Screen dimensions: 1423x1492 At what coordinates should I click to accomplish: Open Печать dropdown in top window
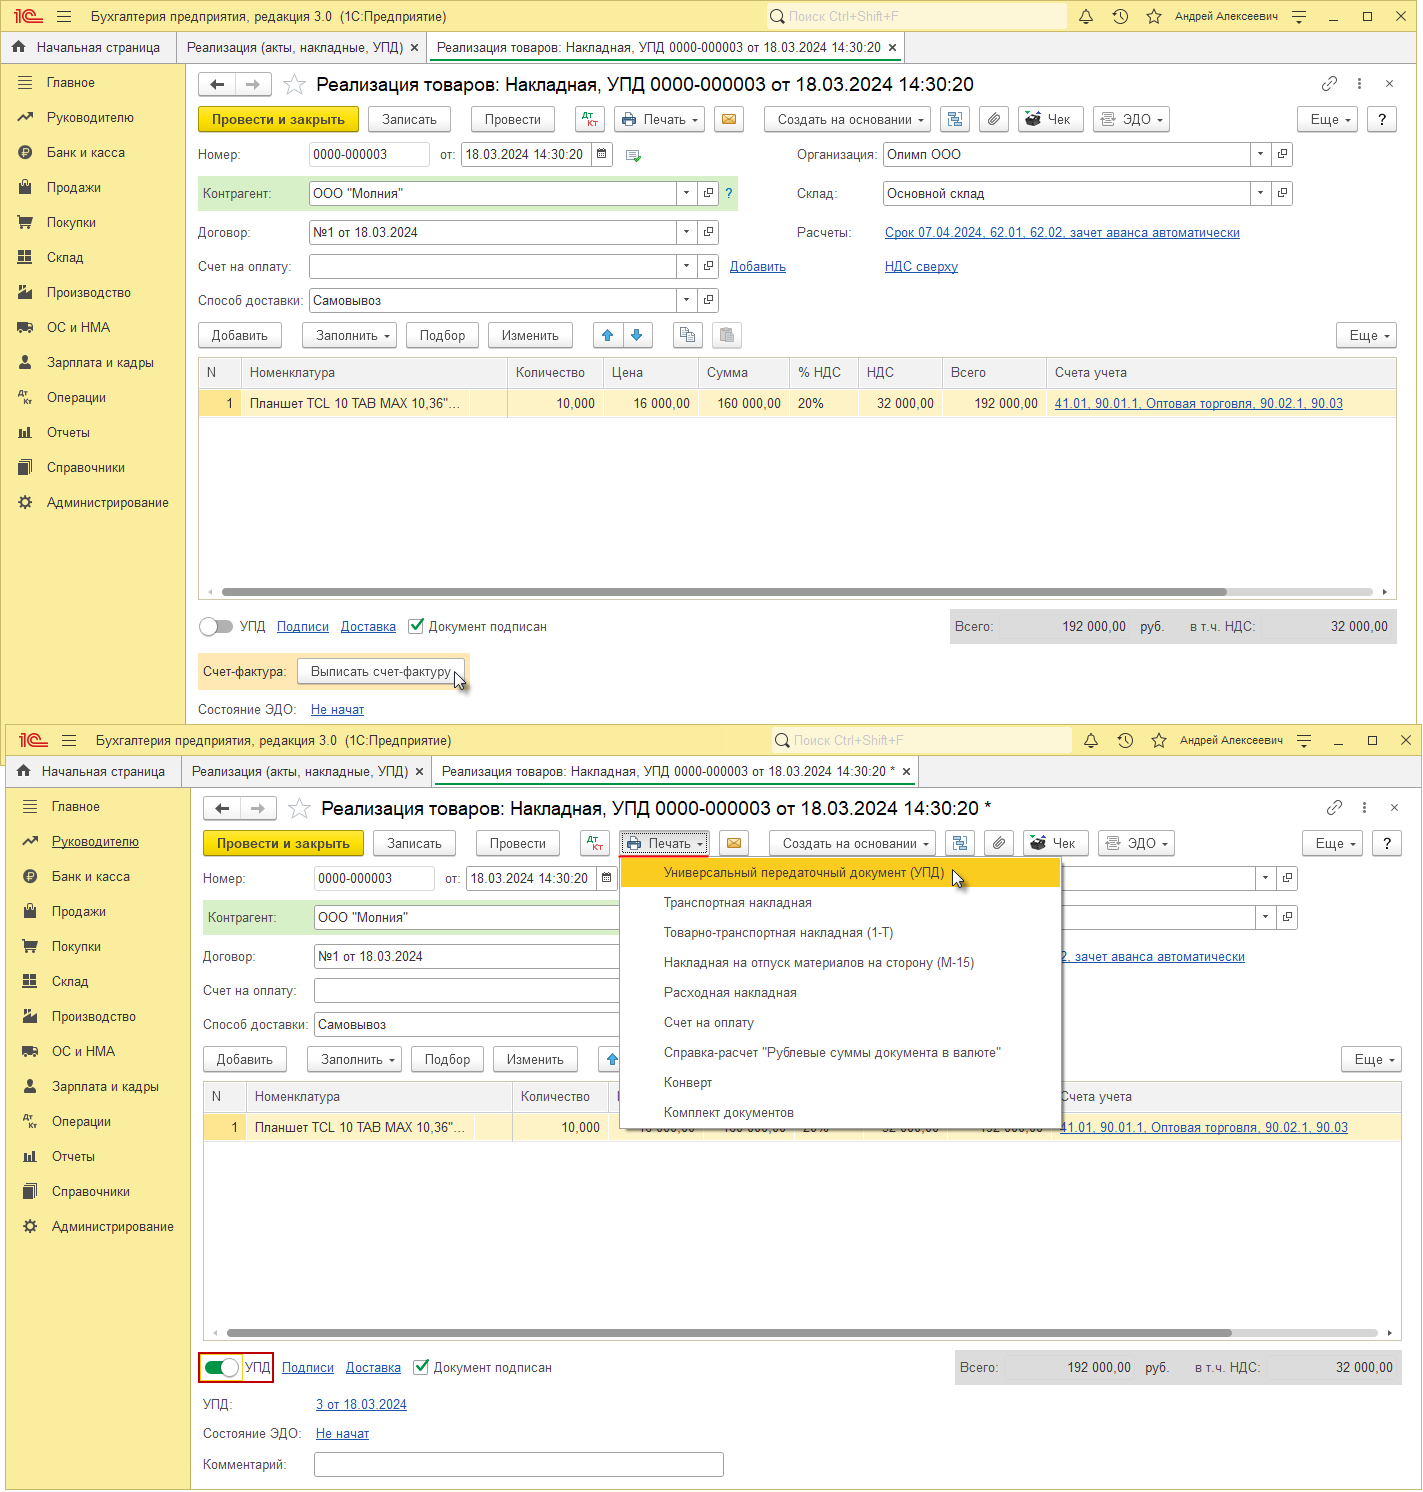pos(659,119)
